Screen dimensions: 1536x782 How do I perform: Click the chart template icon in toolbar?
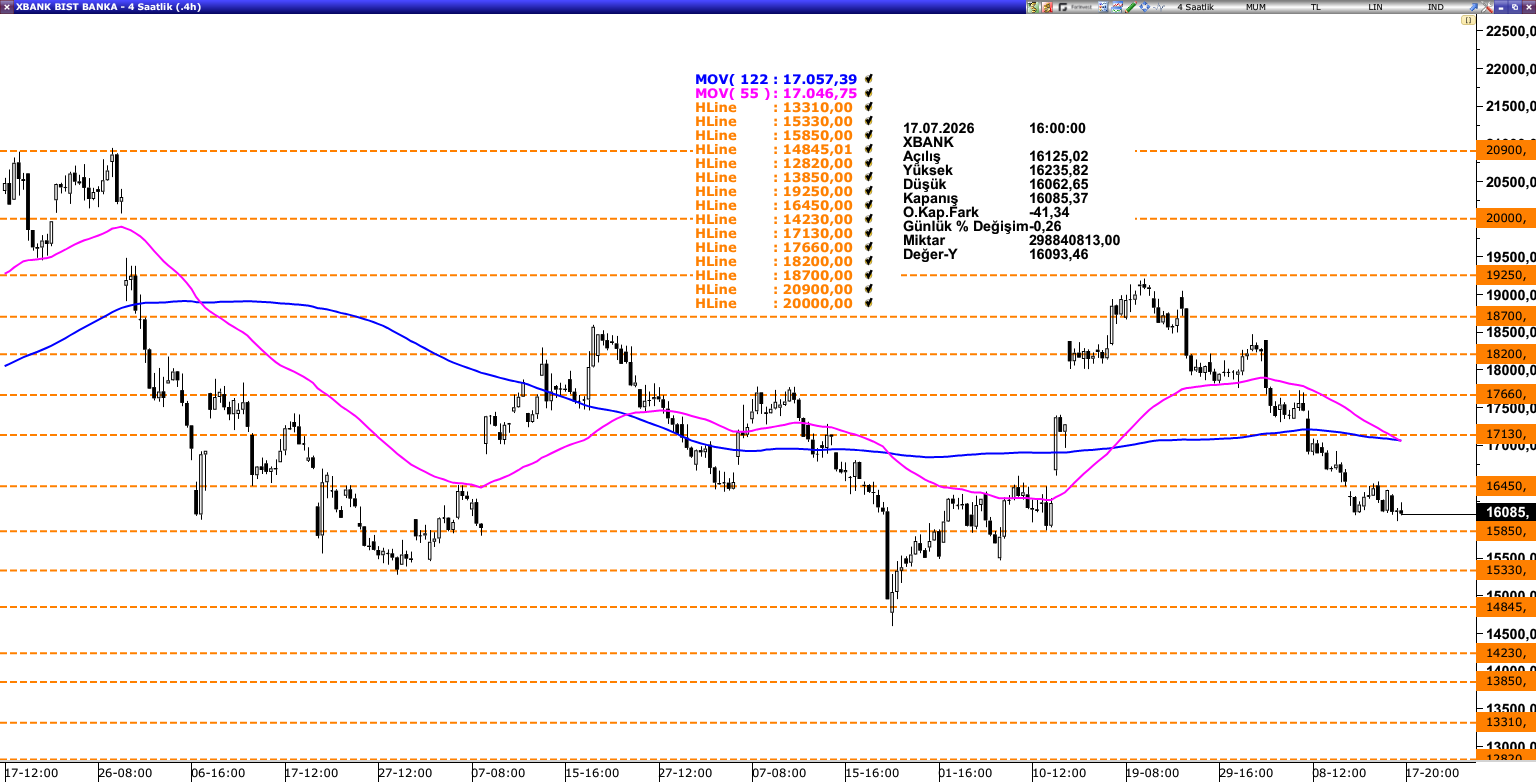[x=1117, y=7]
